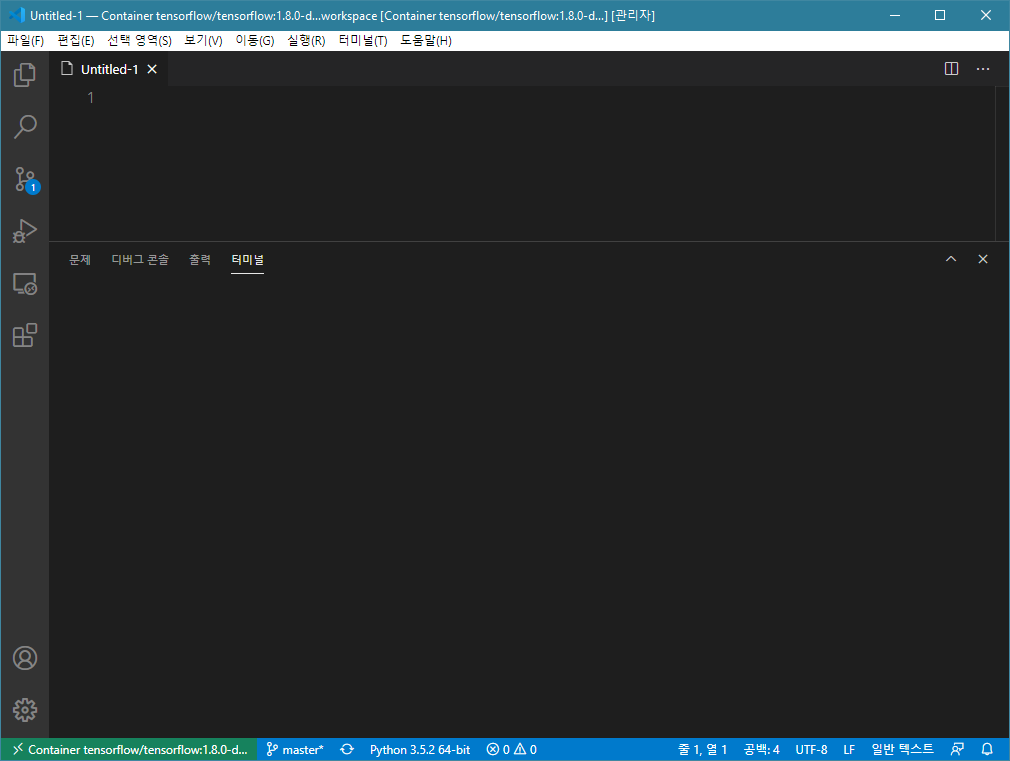
Task: Split the editor to the right
Action: (x=951, y=69)
